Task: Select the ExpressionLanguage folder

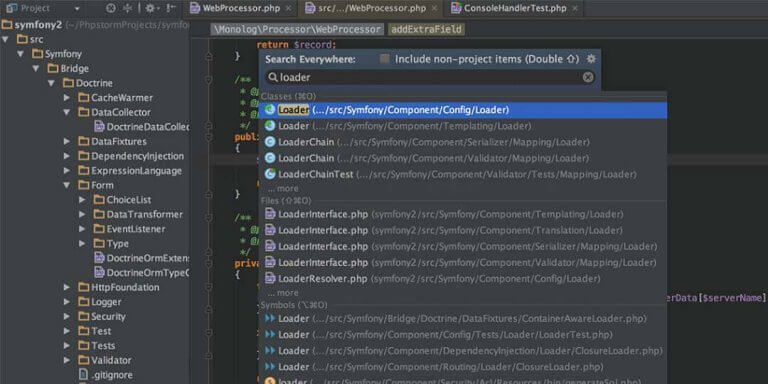Action: tap(130, 171)
